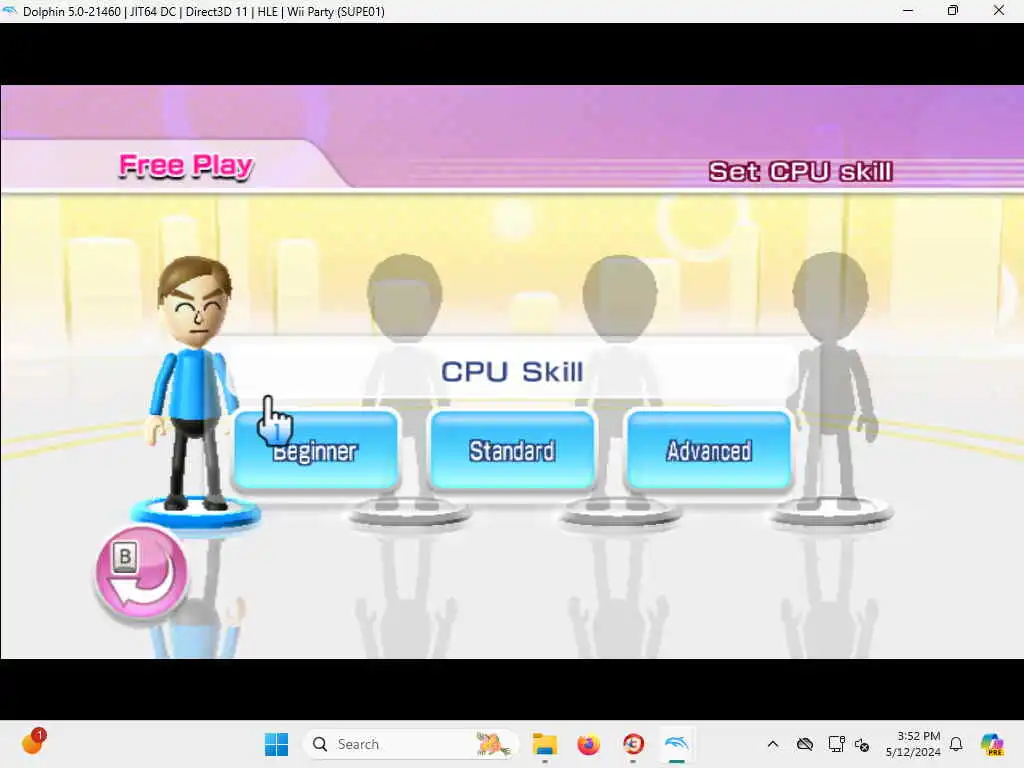This screenshot has width=1024, height=768.
Task: Click the Free Play heading text
Action: coord(186,166)
